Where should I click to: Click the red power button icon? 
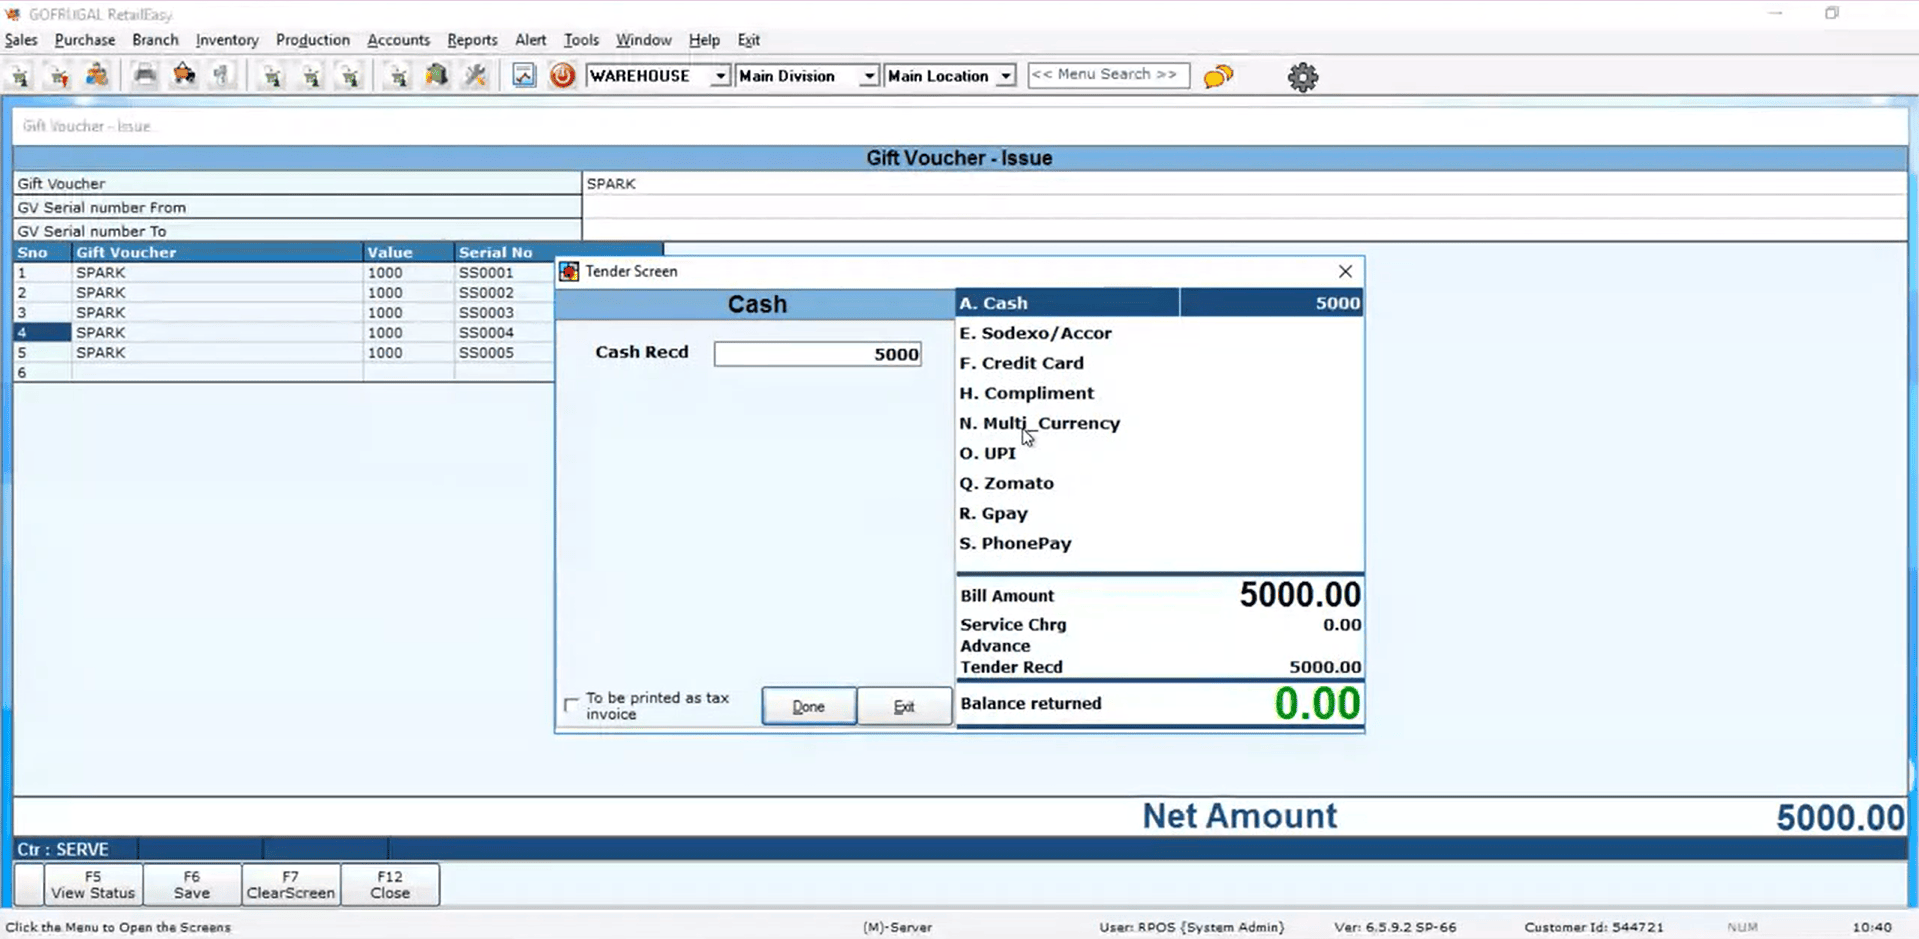point(562,76)
